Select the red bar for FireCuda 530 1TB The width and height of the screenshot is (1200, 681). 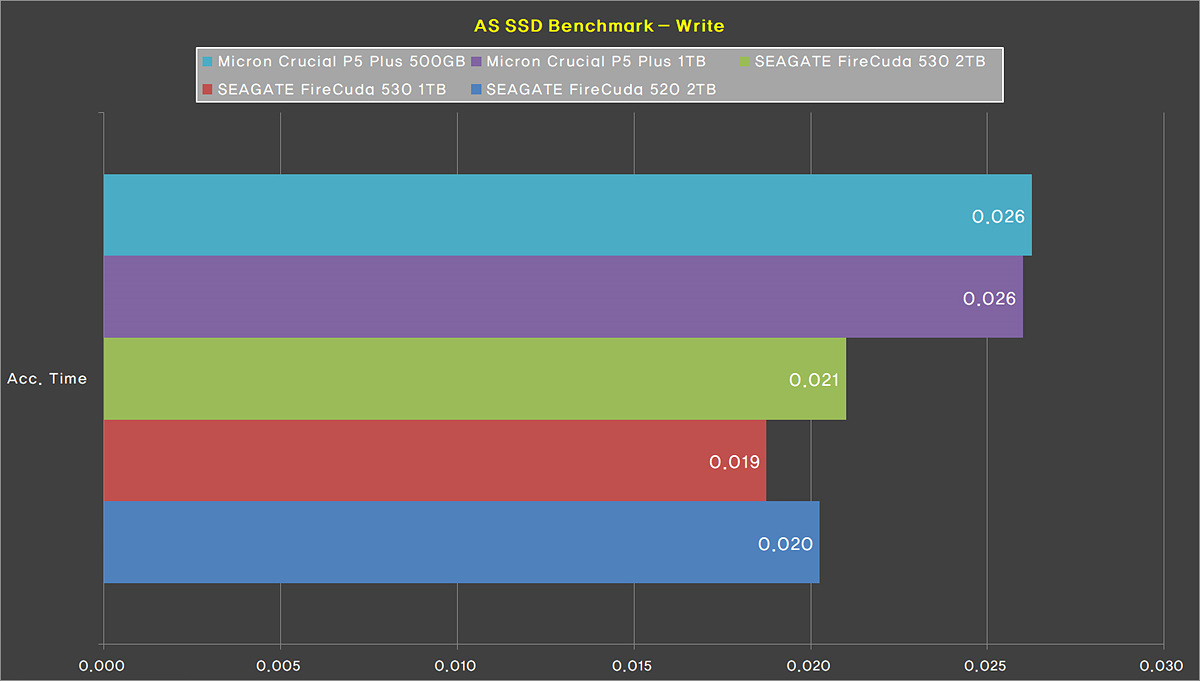point(435,461)
